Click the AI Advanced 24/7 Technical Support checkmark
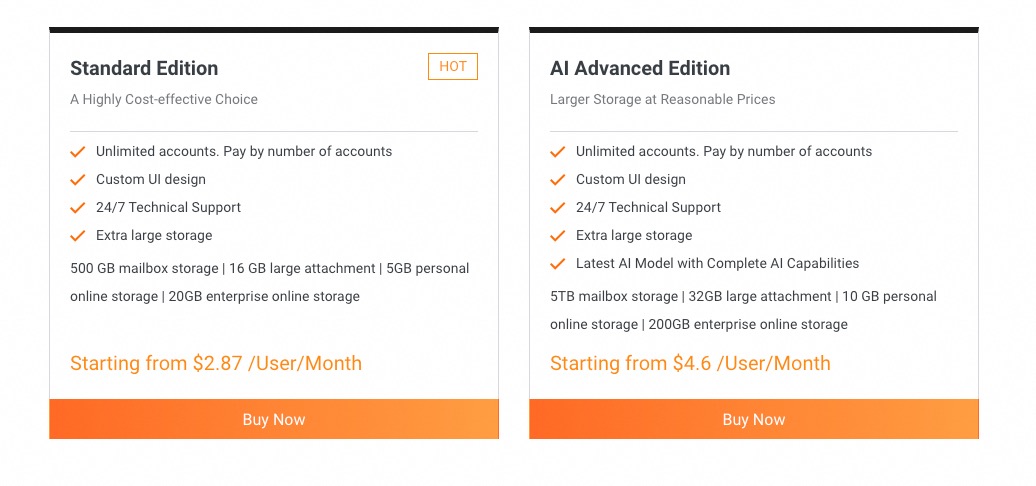1036x486 pixels. 557,208
